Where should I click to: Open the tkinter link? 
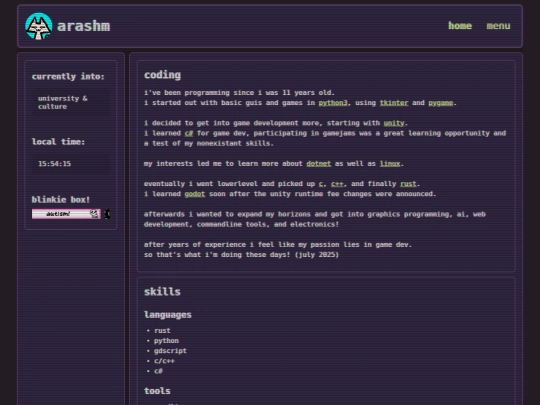click(x=394, y=103)
